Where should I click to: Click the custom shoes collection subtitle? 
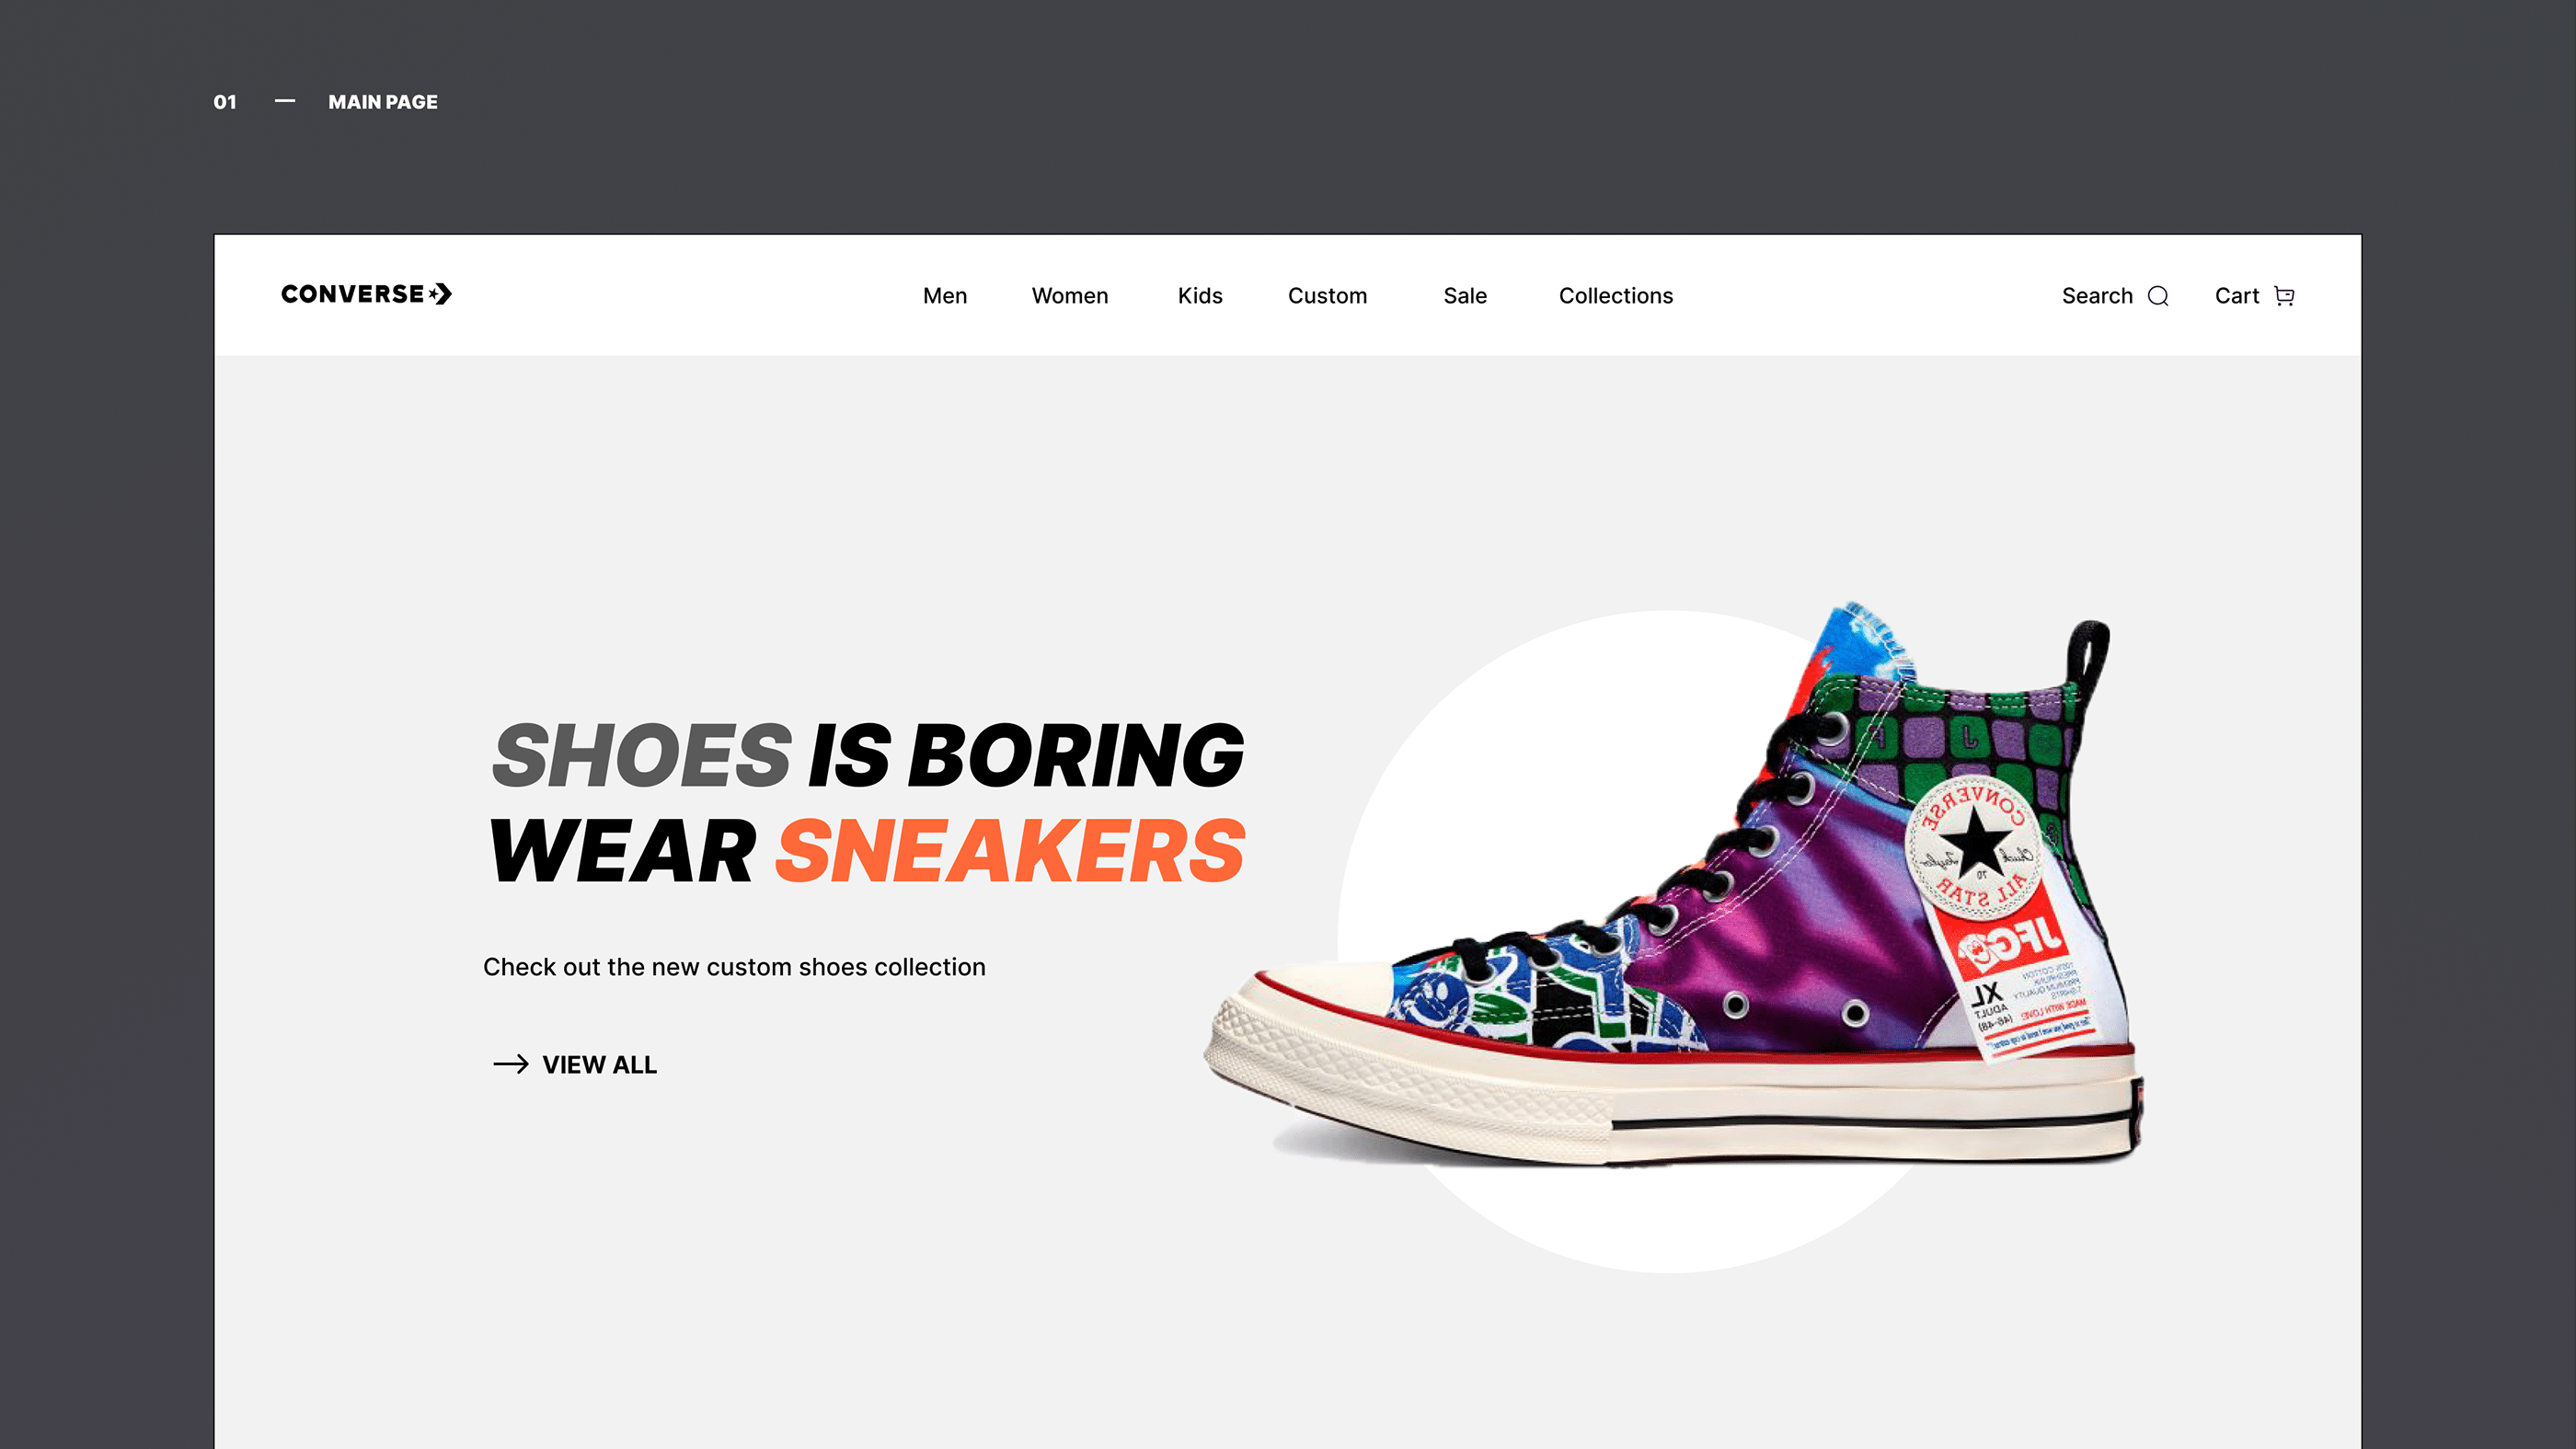click(734, 967)
